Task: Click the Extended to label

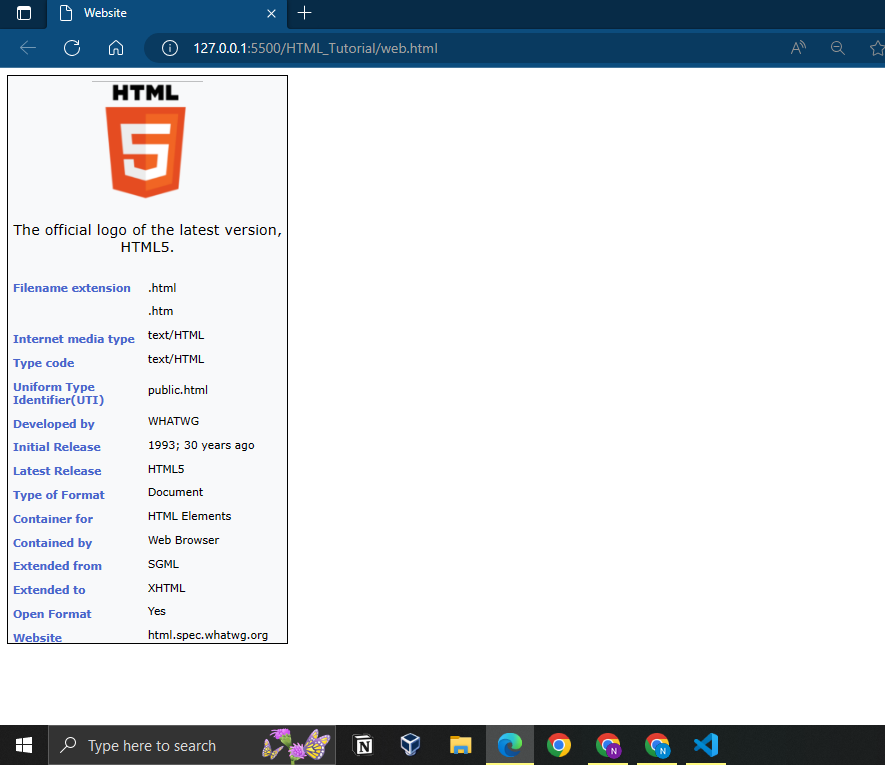Action: (x=49, y=590)
